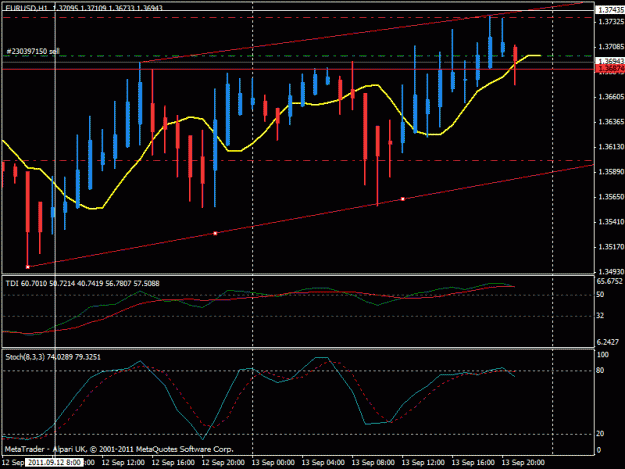Click the 1.35650 price scale label
The width and height of the screenshot is (625, 469).
point(611,197)
